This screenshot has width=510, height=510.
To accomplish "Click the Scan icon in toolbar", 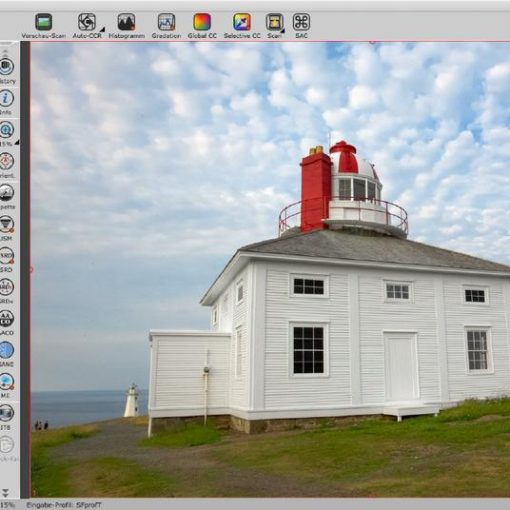I will 274,22.
